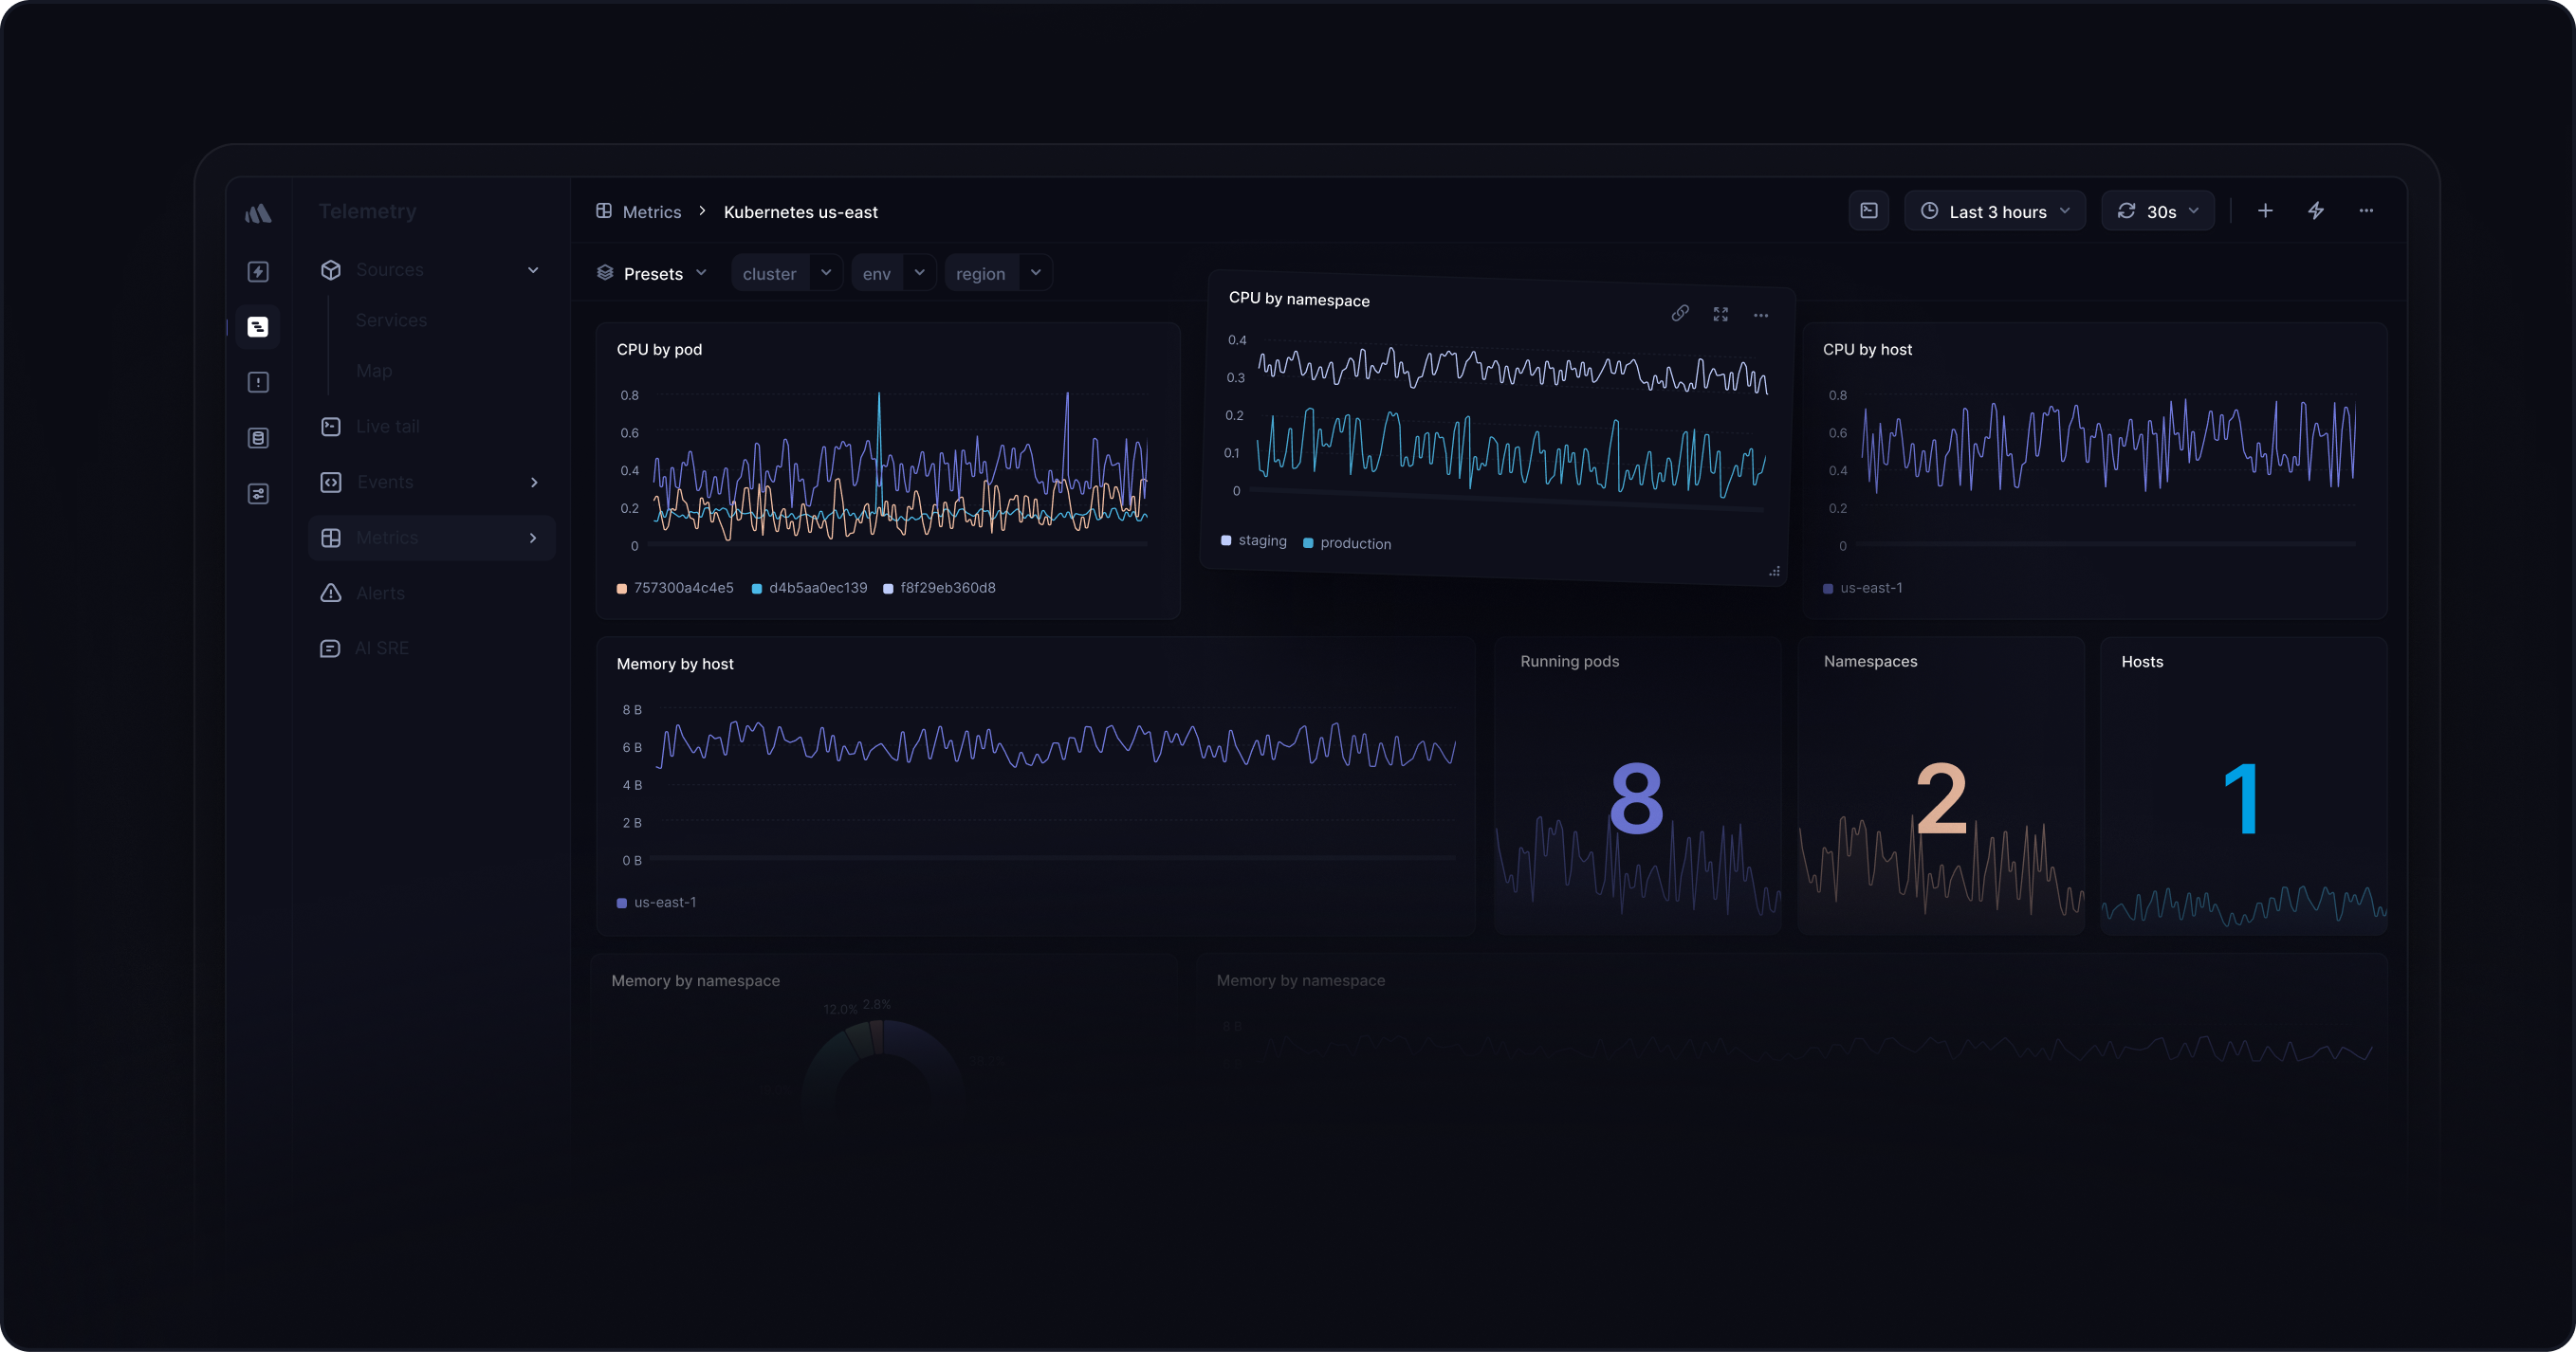Open the cluster filter dropdown
This screenshot has width=2576, height=1352.
tap(786, 272)
